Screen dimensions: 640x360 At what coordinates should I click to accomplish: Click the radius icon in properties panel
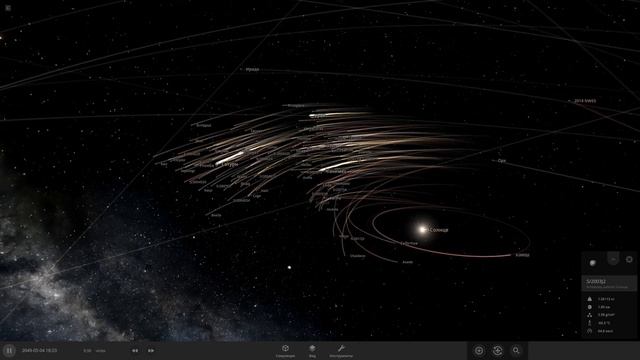tap(589, 307)
